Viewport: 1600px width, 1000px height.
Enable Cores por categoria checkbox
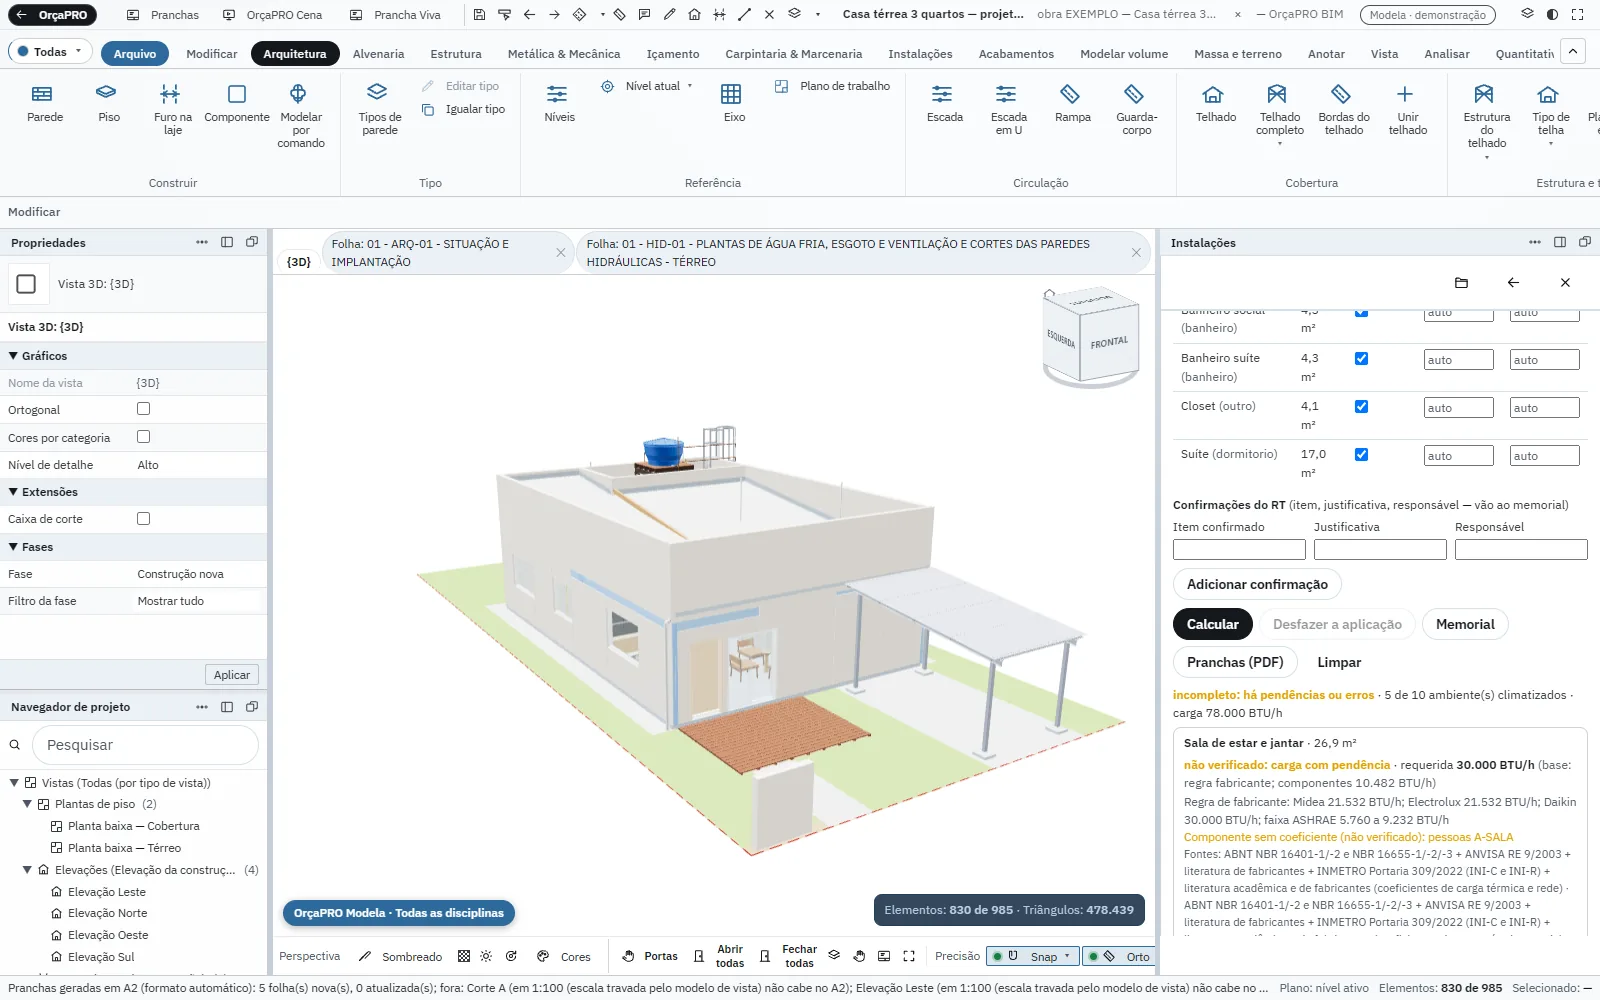point(144,437)
